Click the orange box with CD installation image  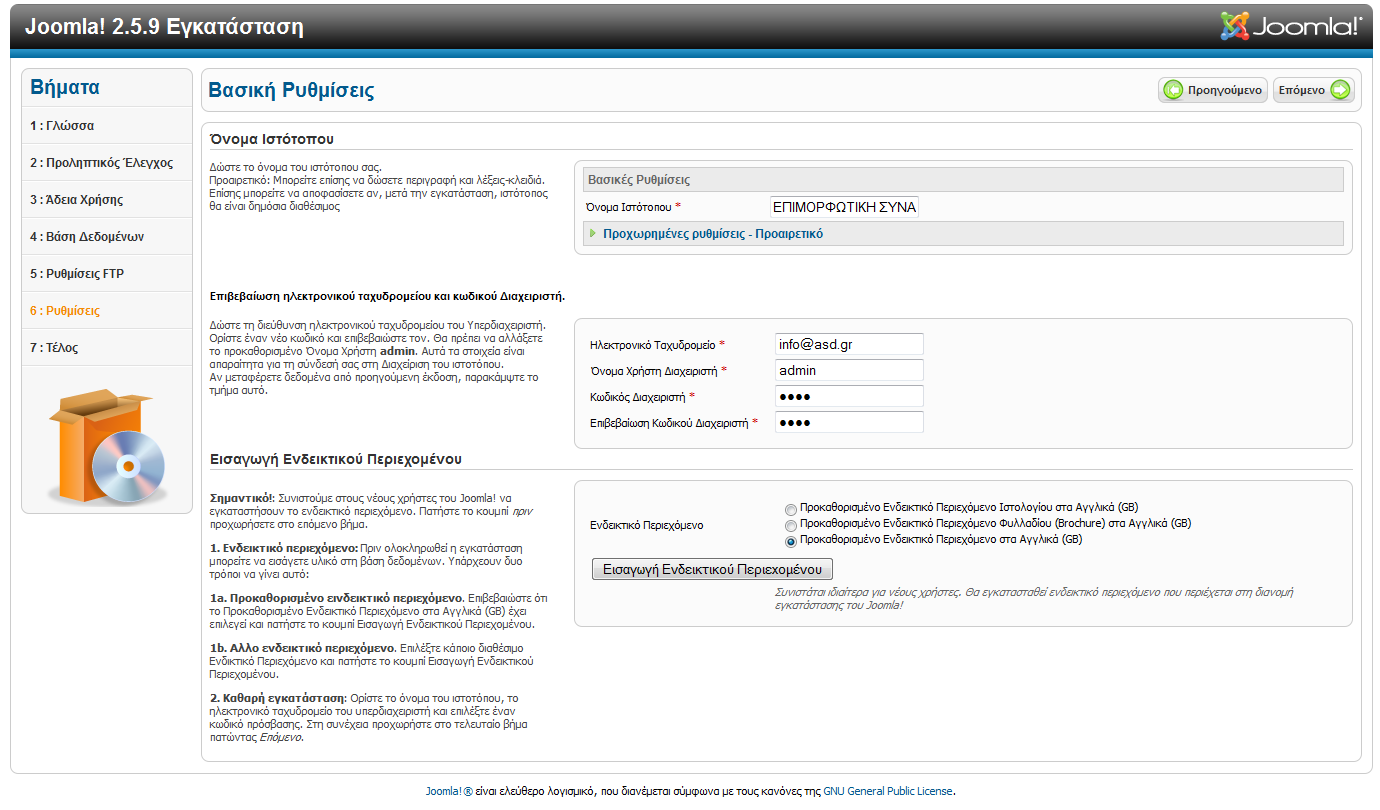point(107,448)
